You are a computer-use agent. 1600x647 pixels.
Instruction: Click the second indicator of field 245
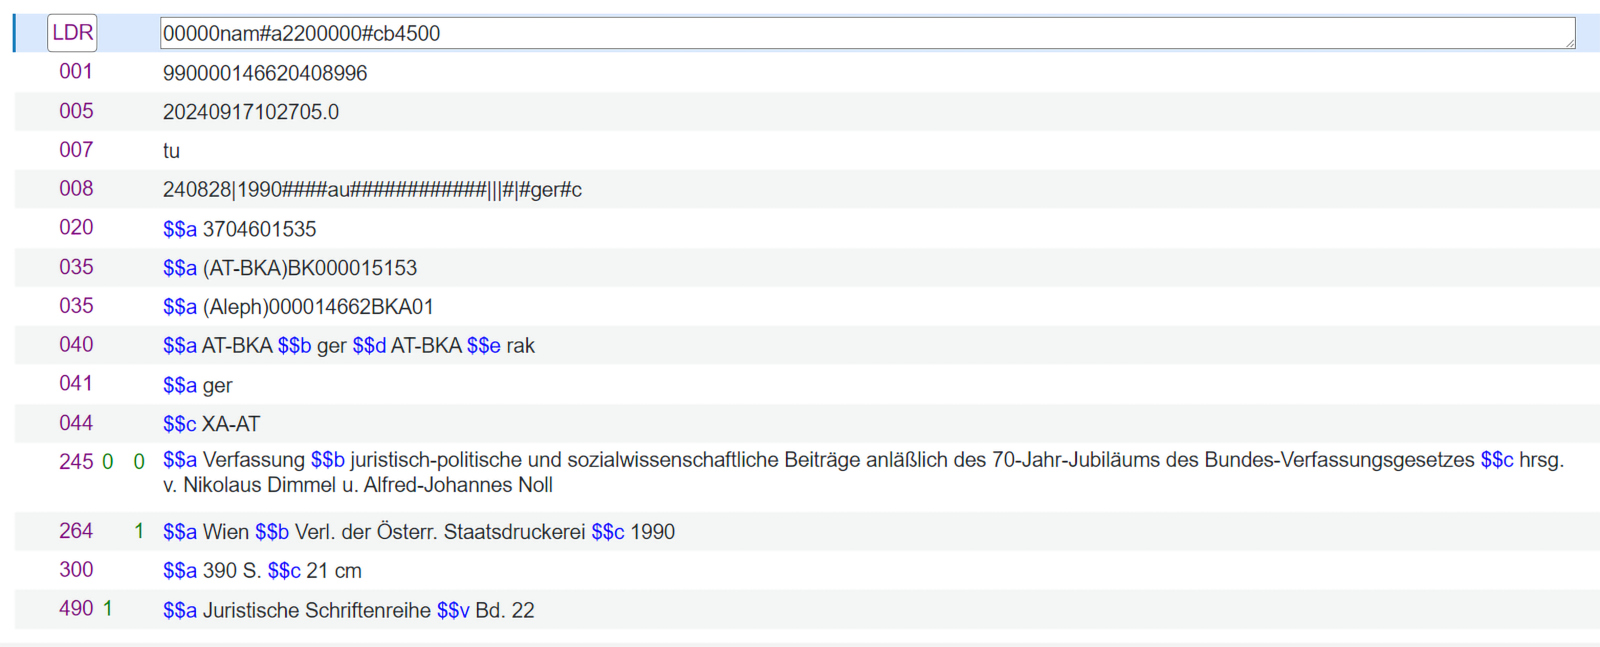click(x=139, y=462)
